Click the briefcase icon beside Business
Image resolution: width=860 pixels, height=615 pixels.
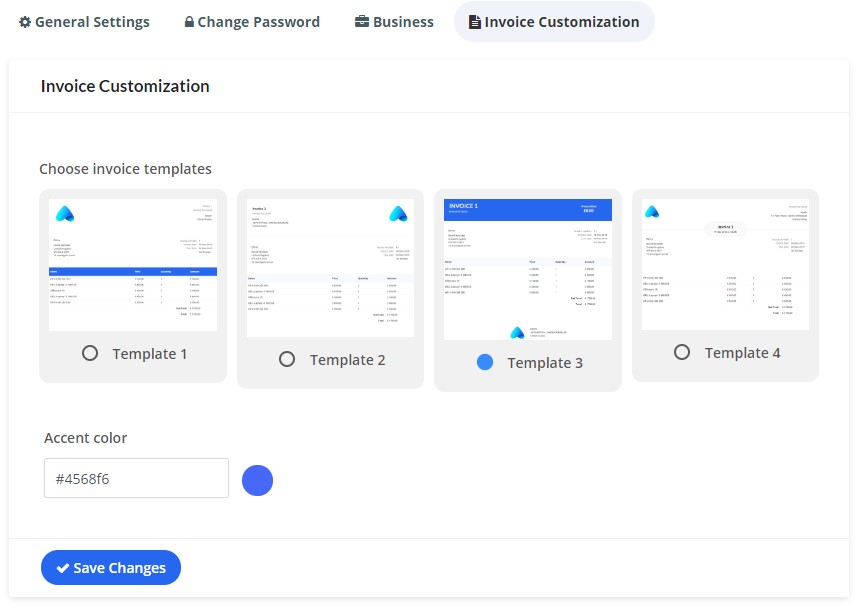(362, 22)
